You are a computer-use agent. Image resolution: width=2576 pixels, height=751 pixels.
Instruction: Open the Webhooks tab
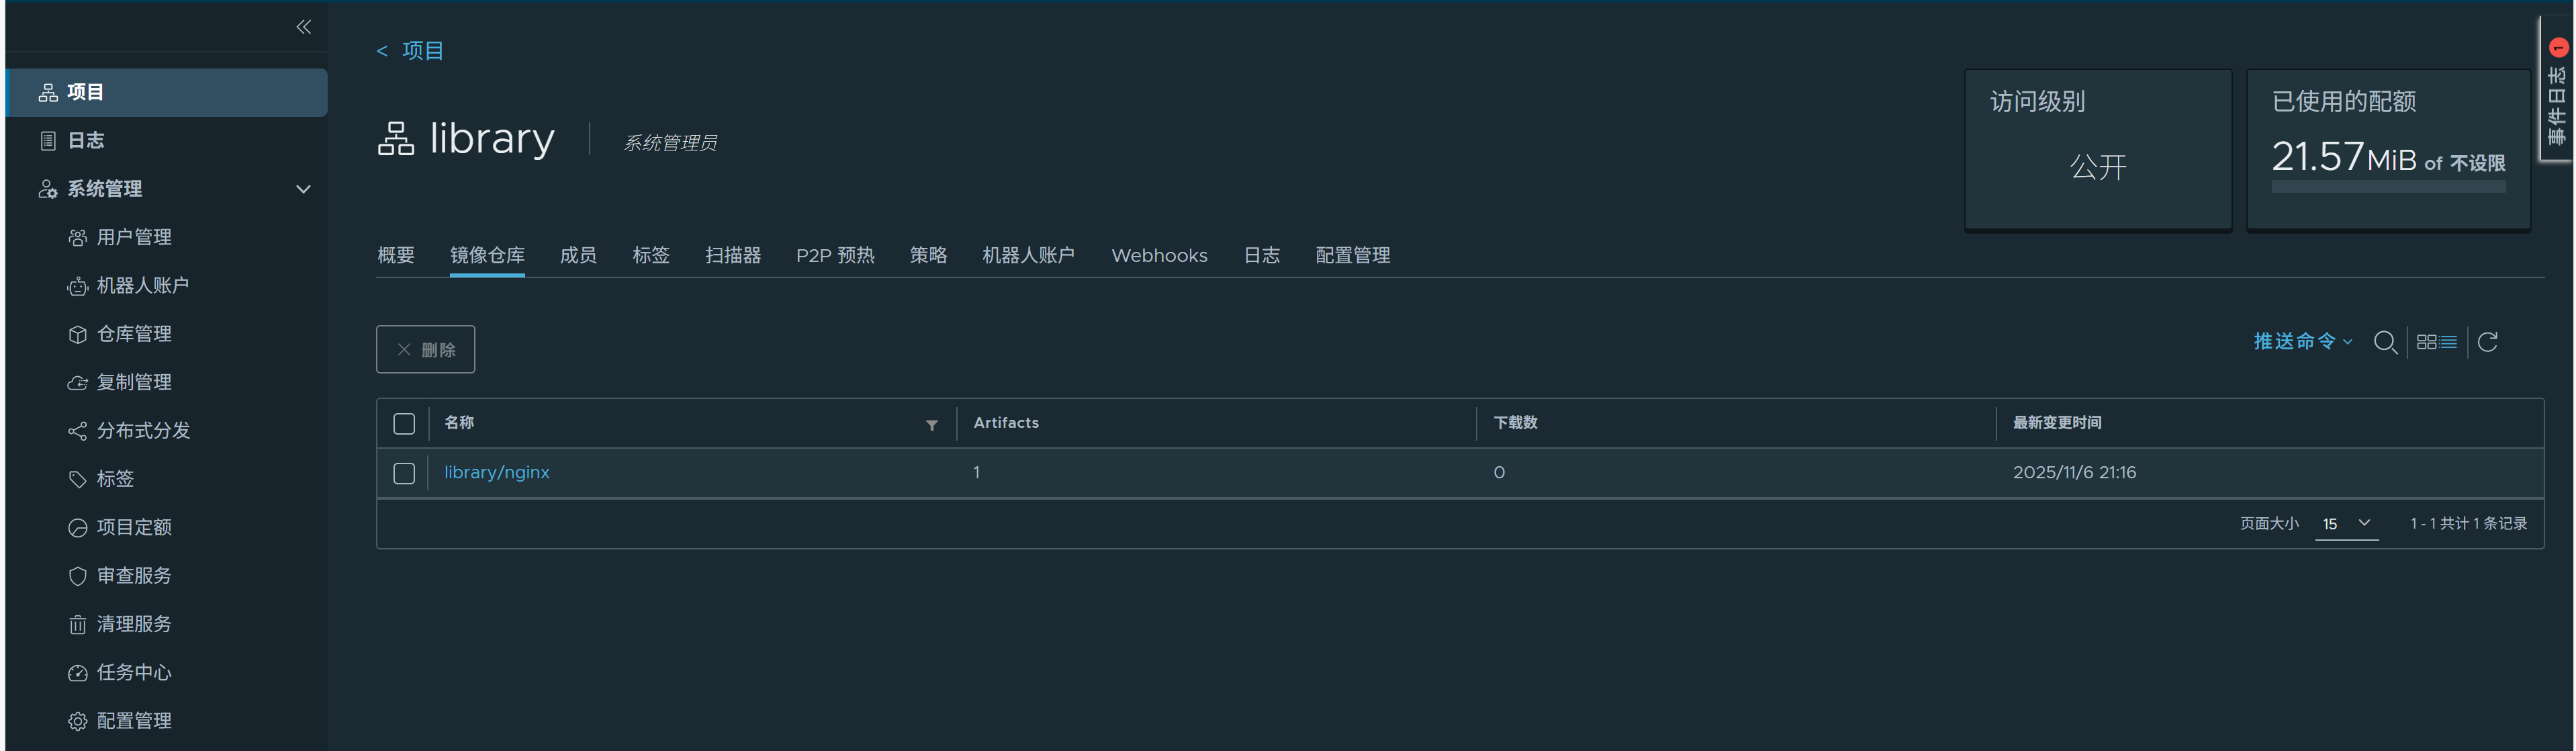pyautogui.click(x=1159, y=256)
